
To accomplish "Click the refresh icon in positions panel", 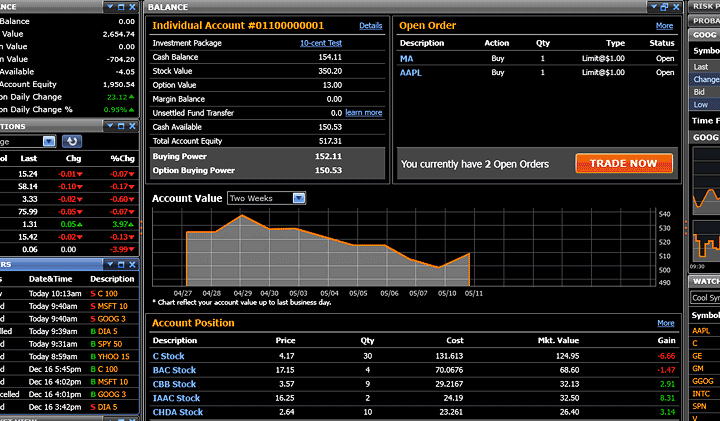I will (71, 141).
